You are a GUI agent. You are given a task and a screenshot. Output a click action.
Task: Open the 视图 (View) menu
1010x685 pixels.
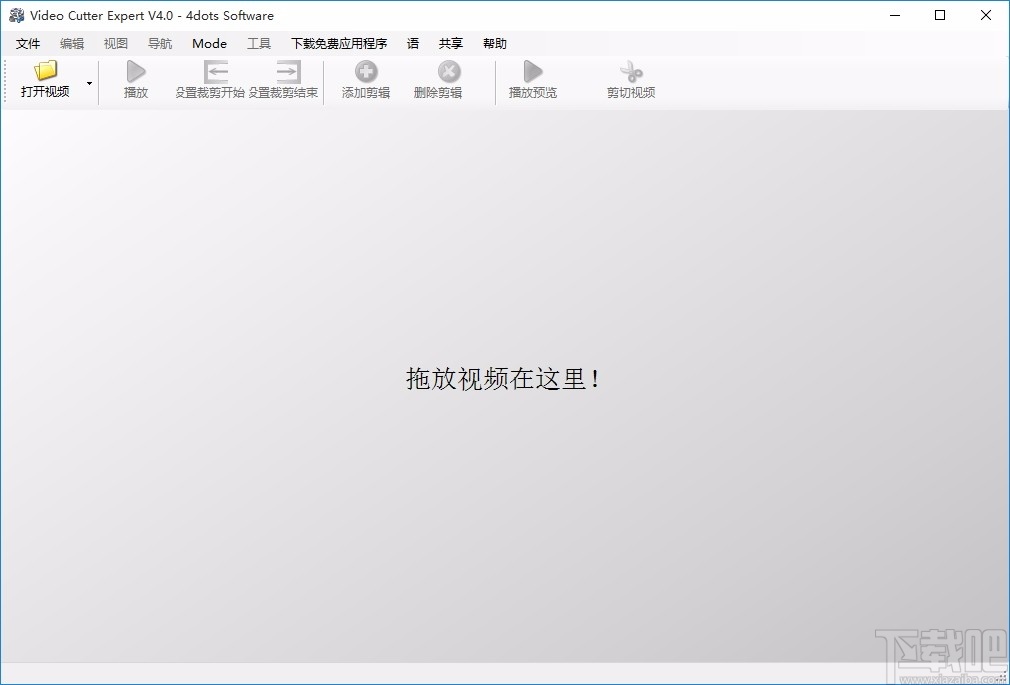tap(115, 43)
